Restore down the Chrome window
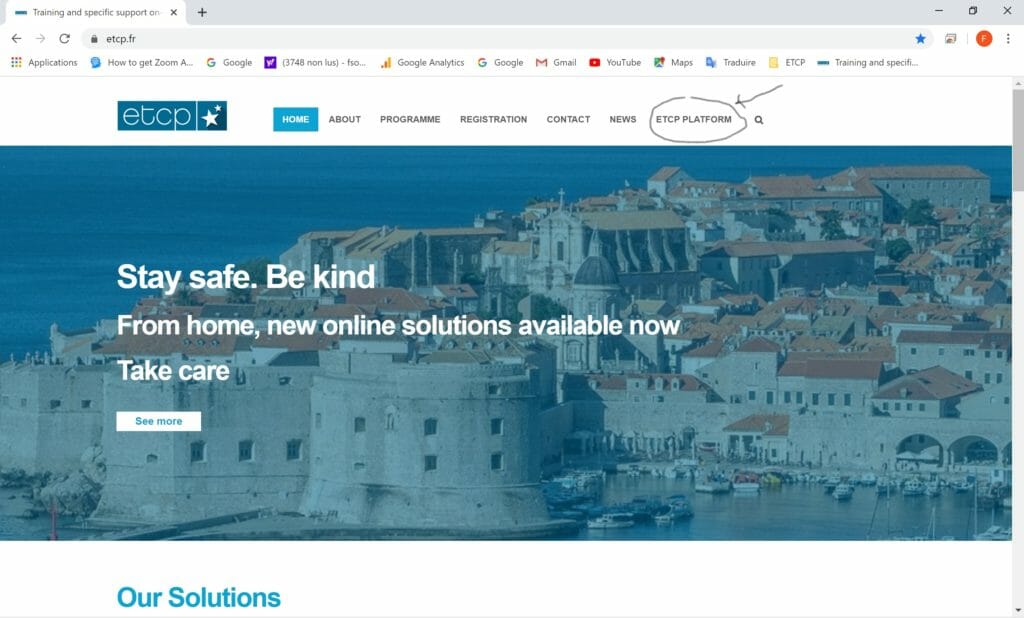This screenshot has width=1024, height=618. 972,10
